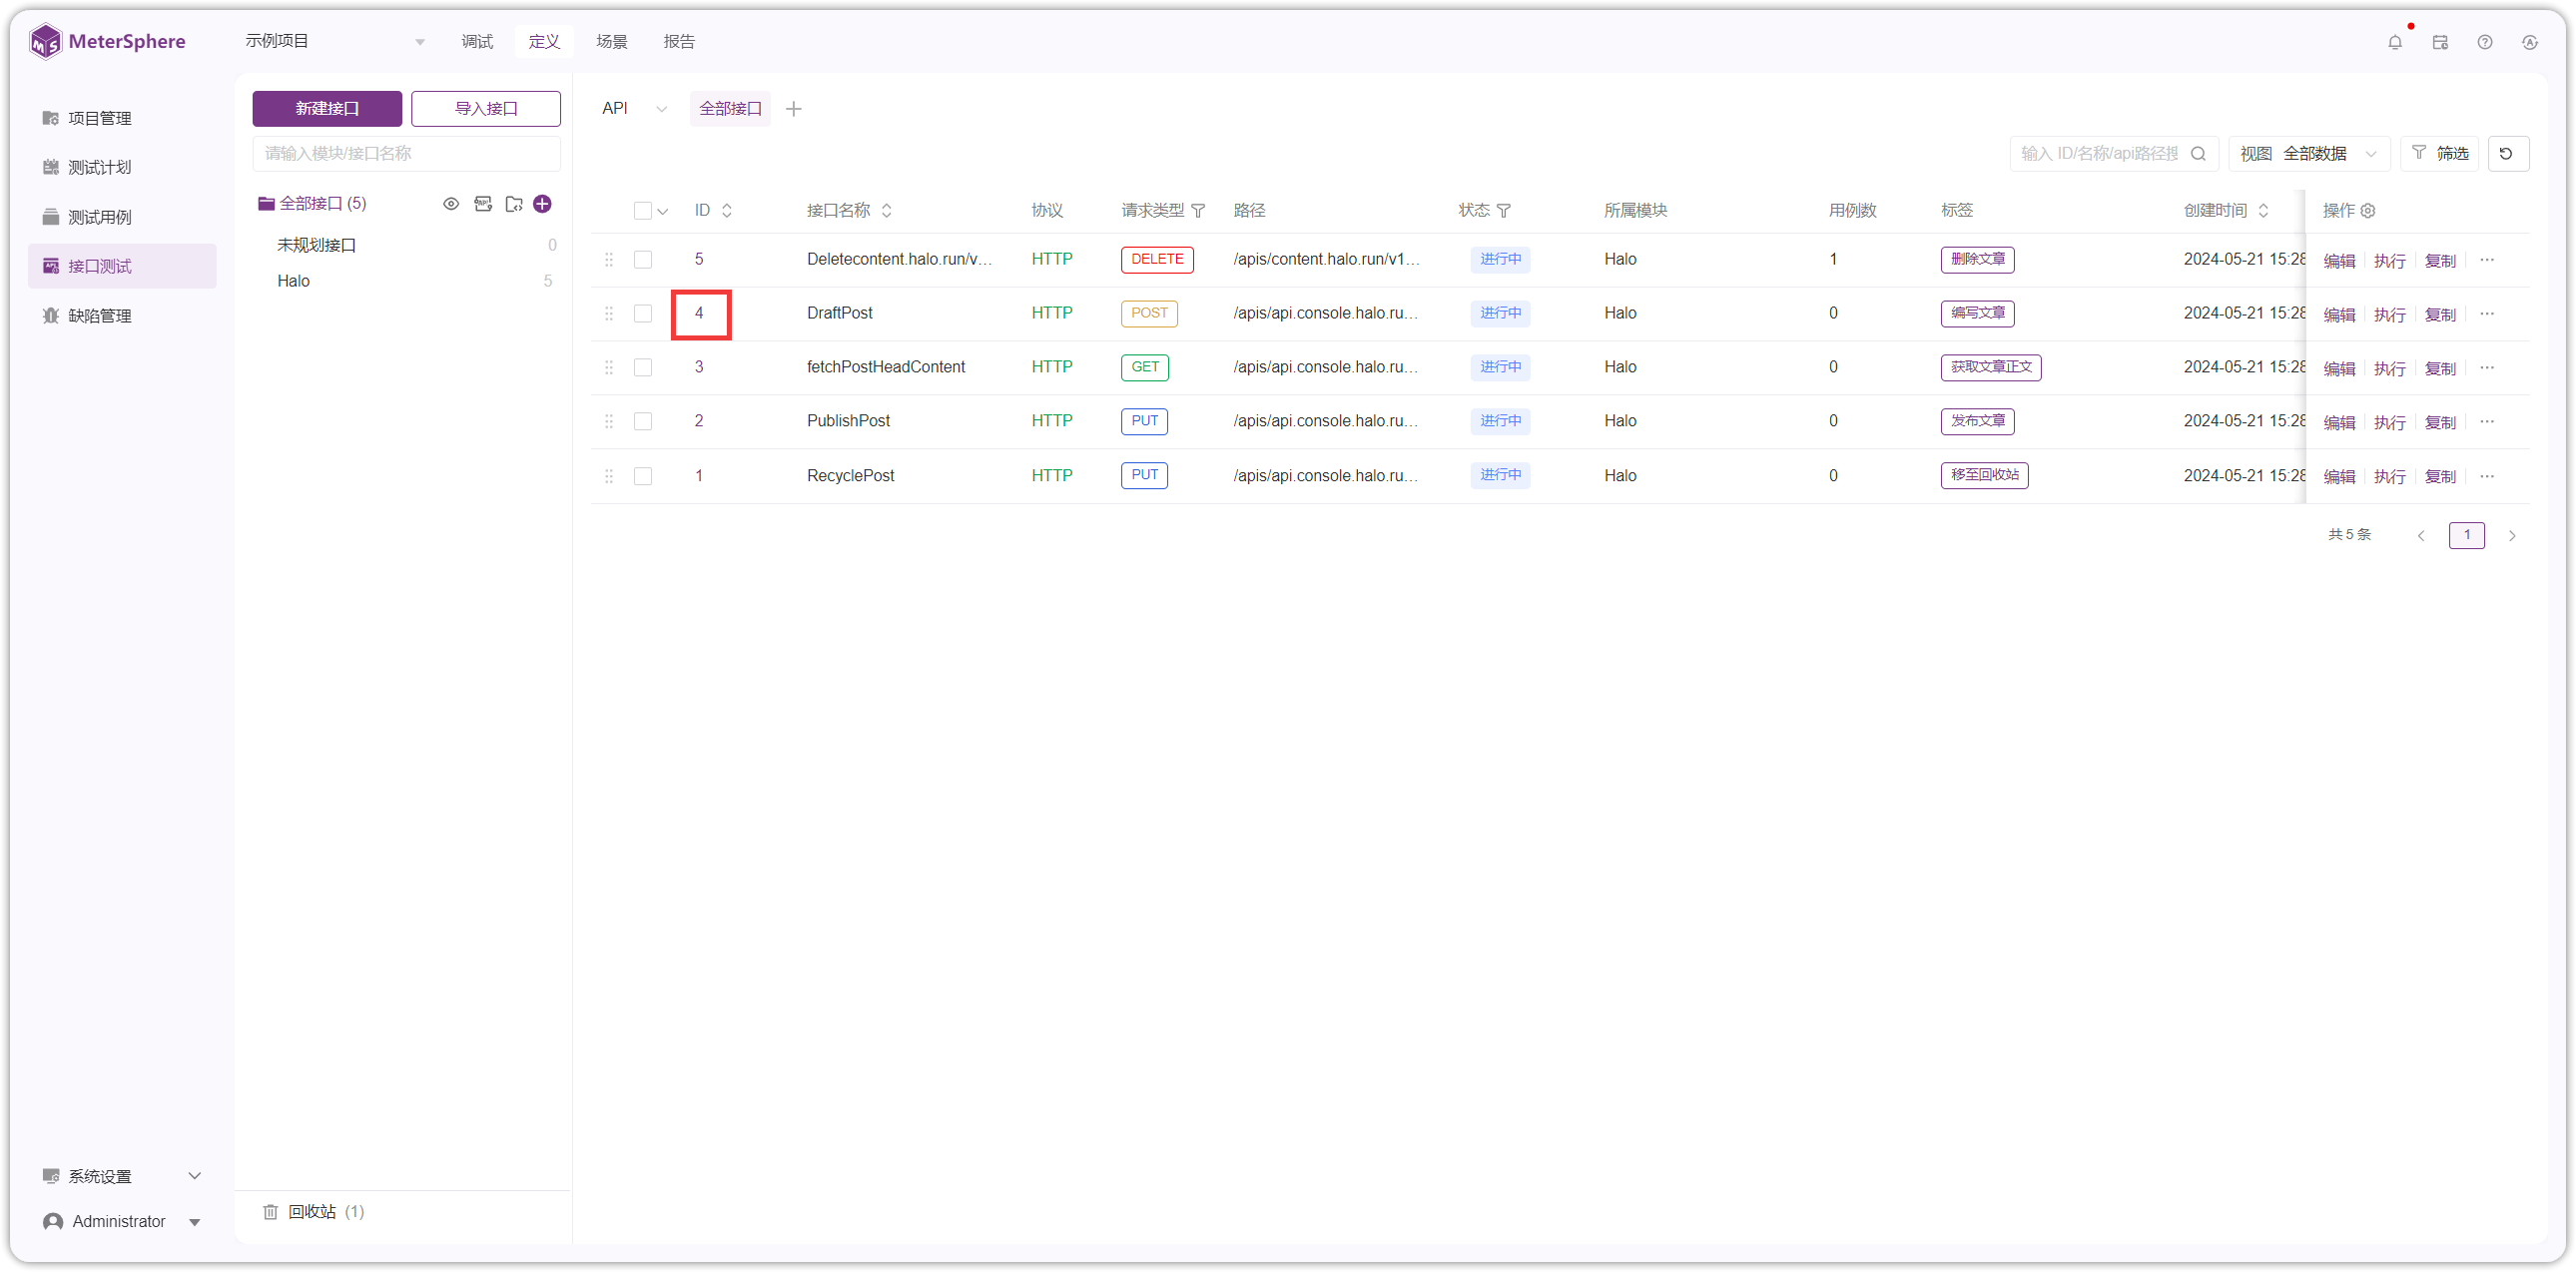This screenshot has height=1272, width=2576.
Task: Click the search magnifier icon
Action: pos(2198,154)
